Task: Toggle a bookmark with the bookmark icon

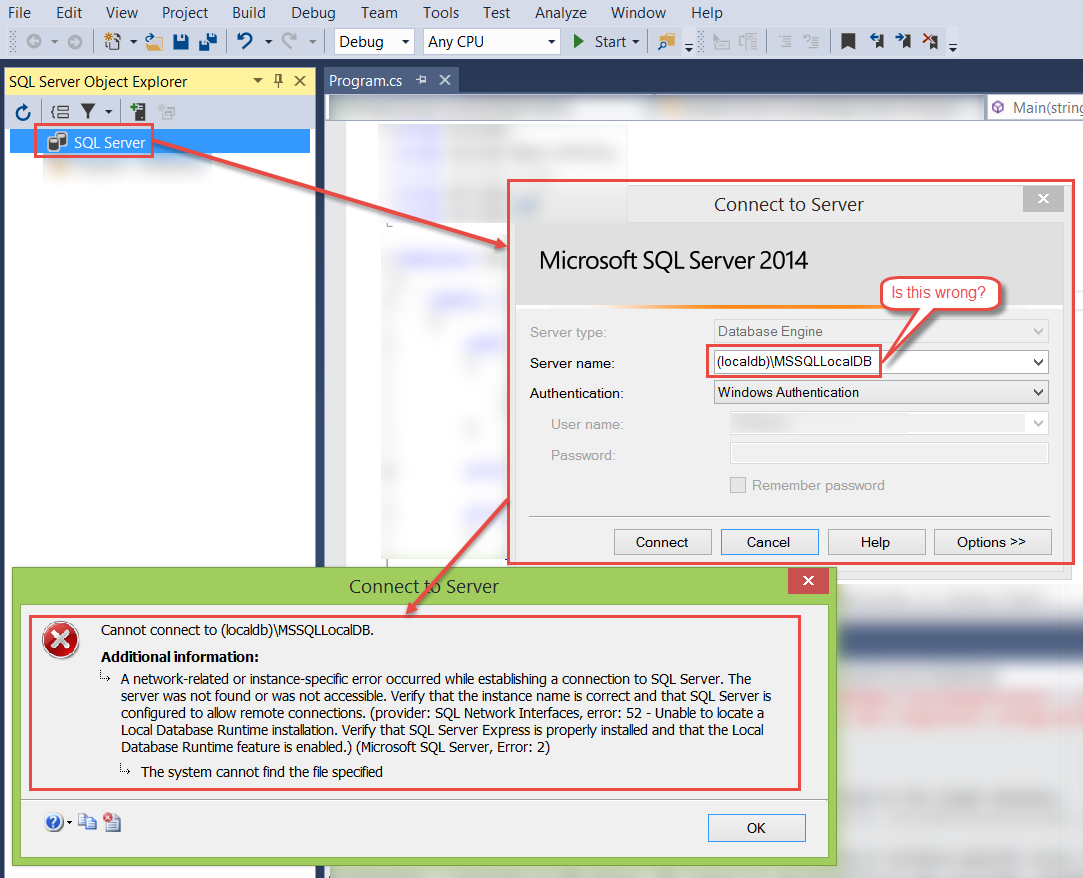Action: pyautogui.click(x=848, y=41)
